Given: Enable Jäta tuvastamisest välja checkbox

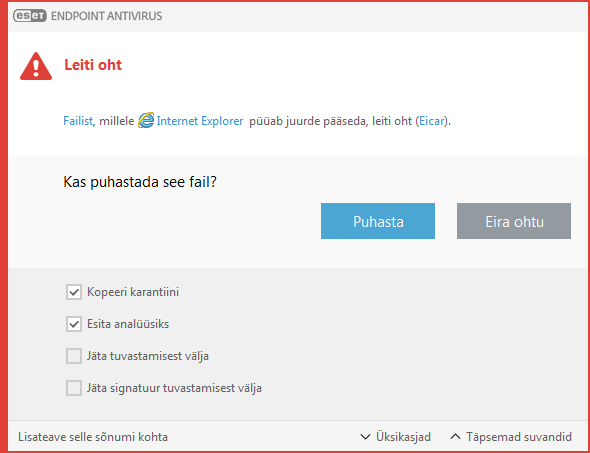Looking at the screenshot, I should pyautogui.click(x=74, y=356).
